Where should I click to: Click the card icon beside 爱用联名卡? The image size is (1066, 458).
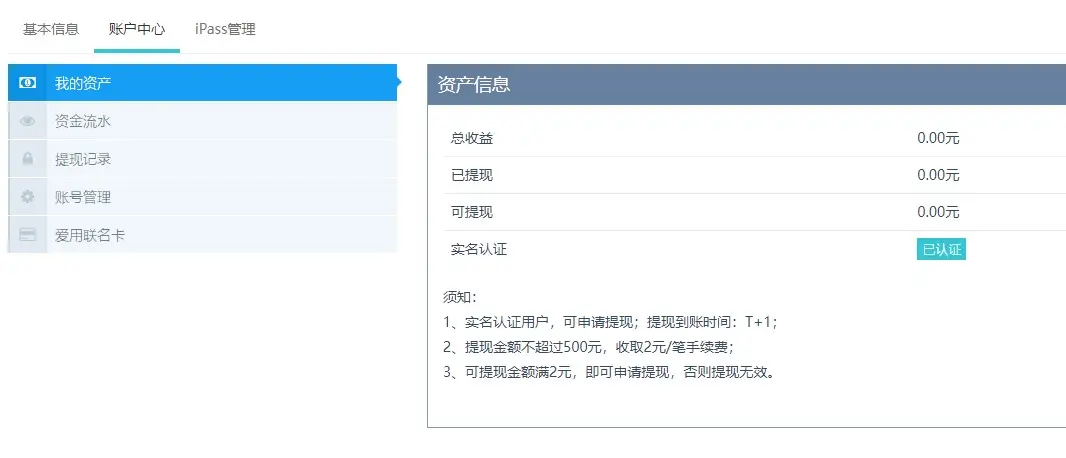click(x=28, y=235)
